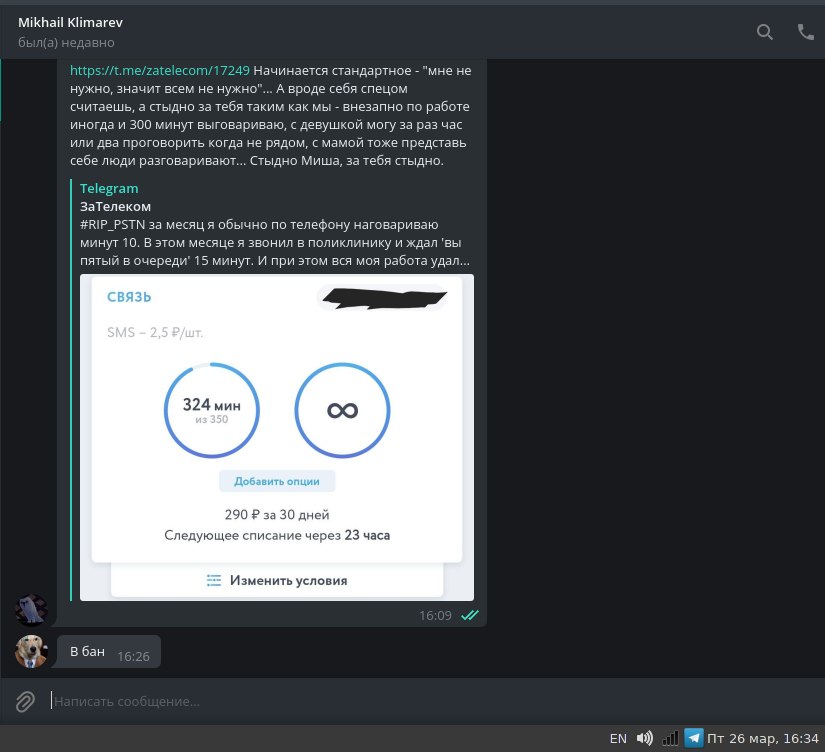The image size is (825, 752).
Task: Click 'Изменить условия' in the screenshot
Action: 288,580
